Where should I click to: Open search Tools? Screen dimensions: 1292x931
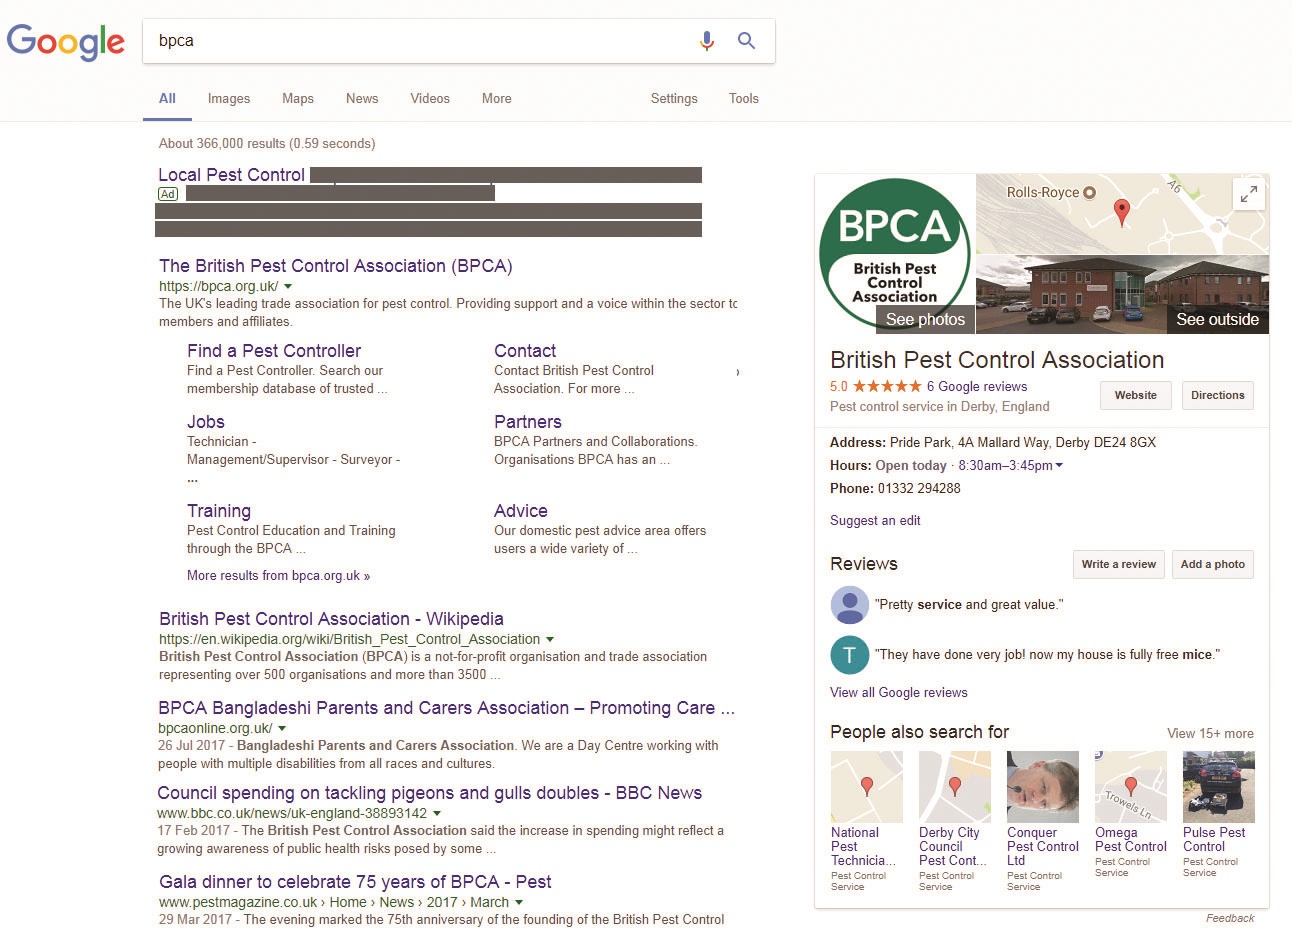[744, 98]
